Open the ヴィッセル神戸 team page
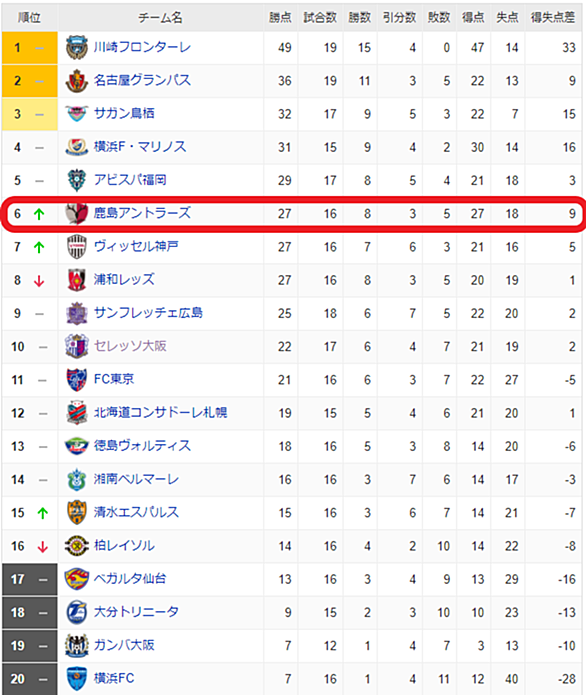The width and height of the screenshot is (586, 695). coord(136,246)
